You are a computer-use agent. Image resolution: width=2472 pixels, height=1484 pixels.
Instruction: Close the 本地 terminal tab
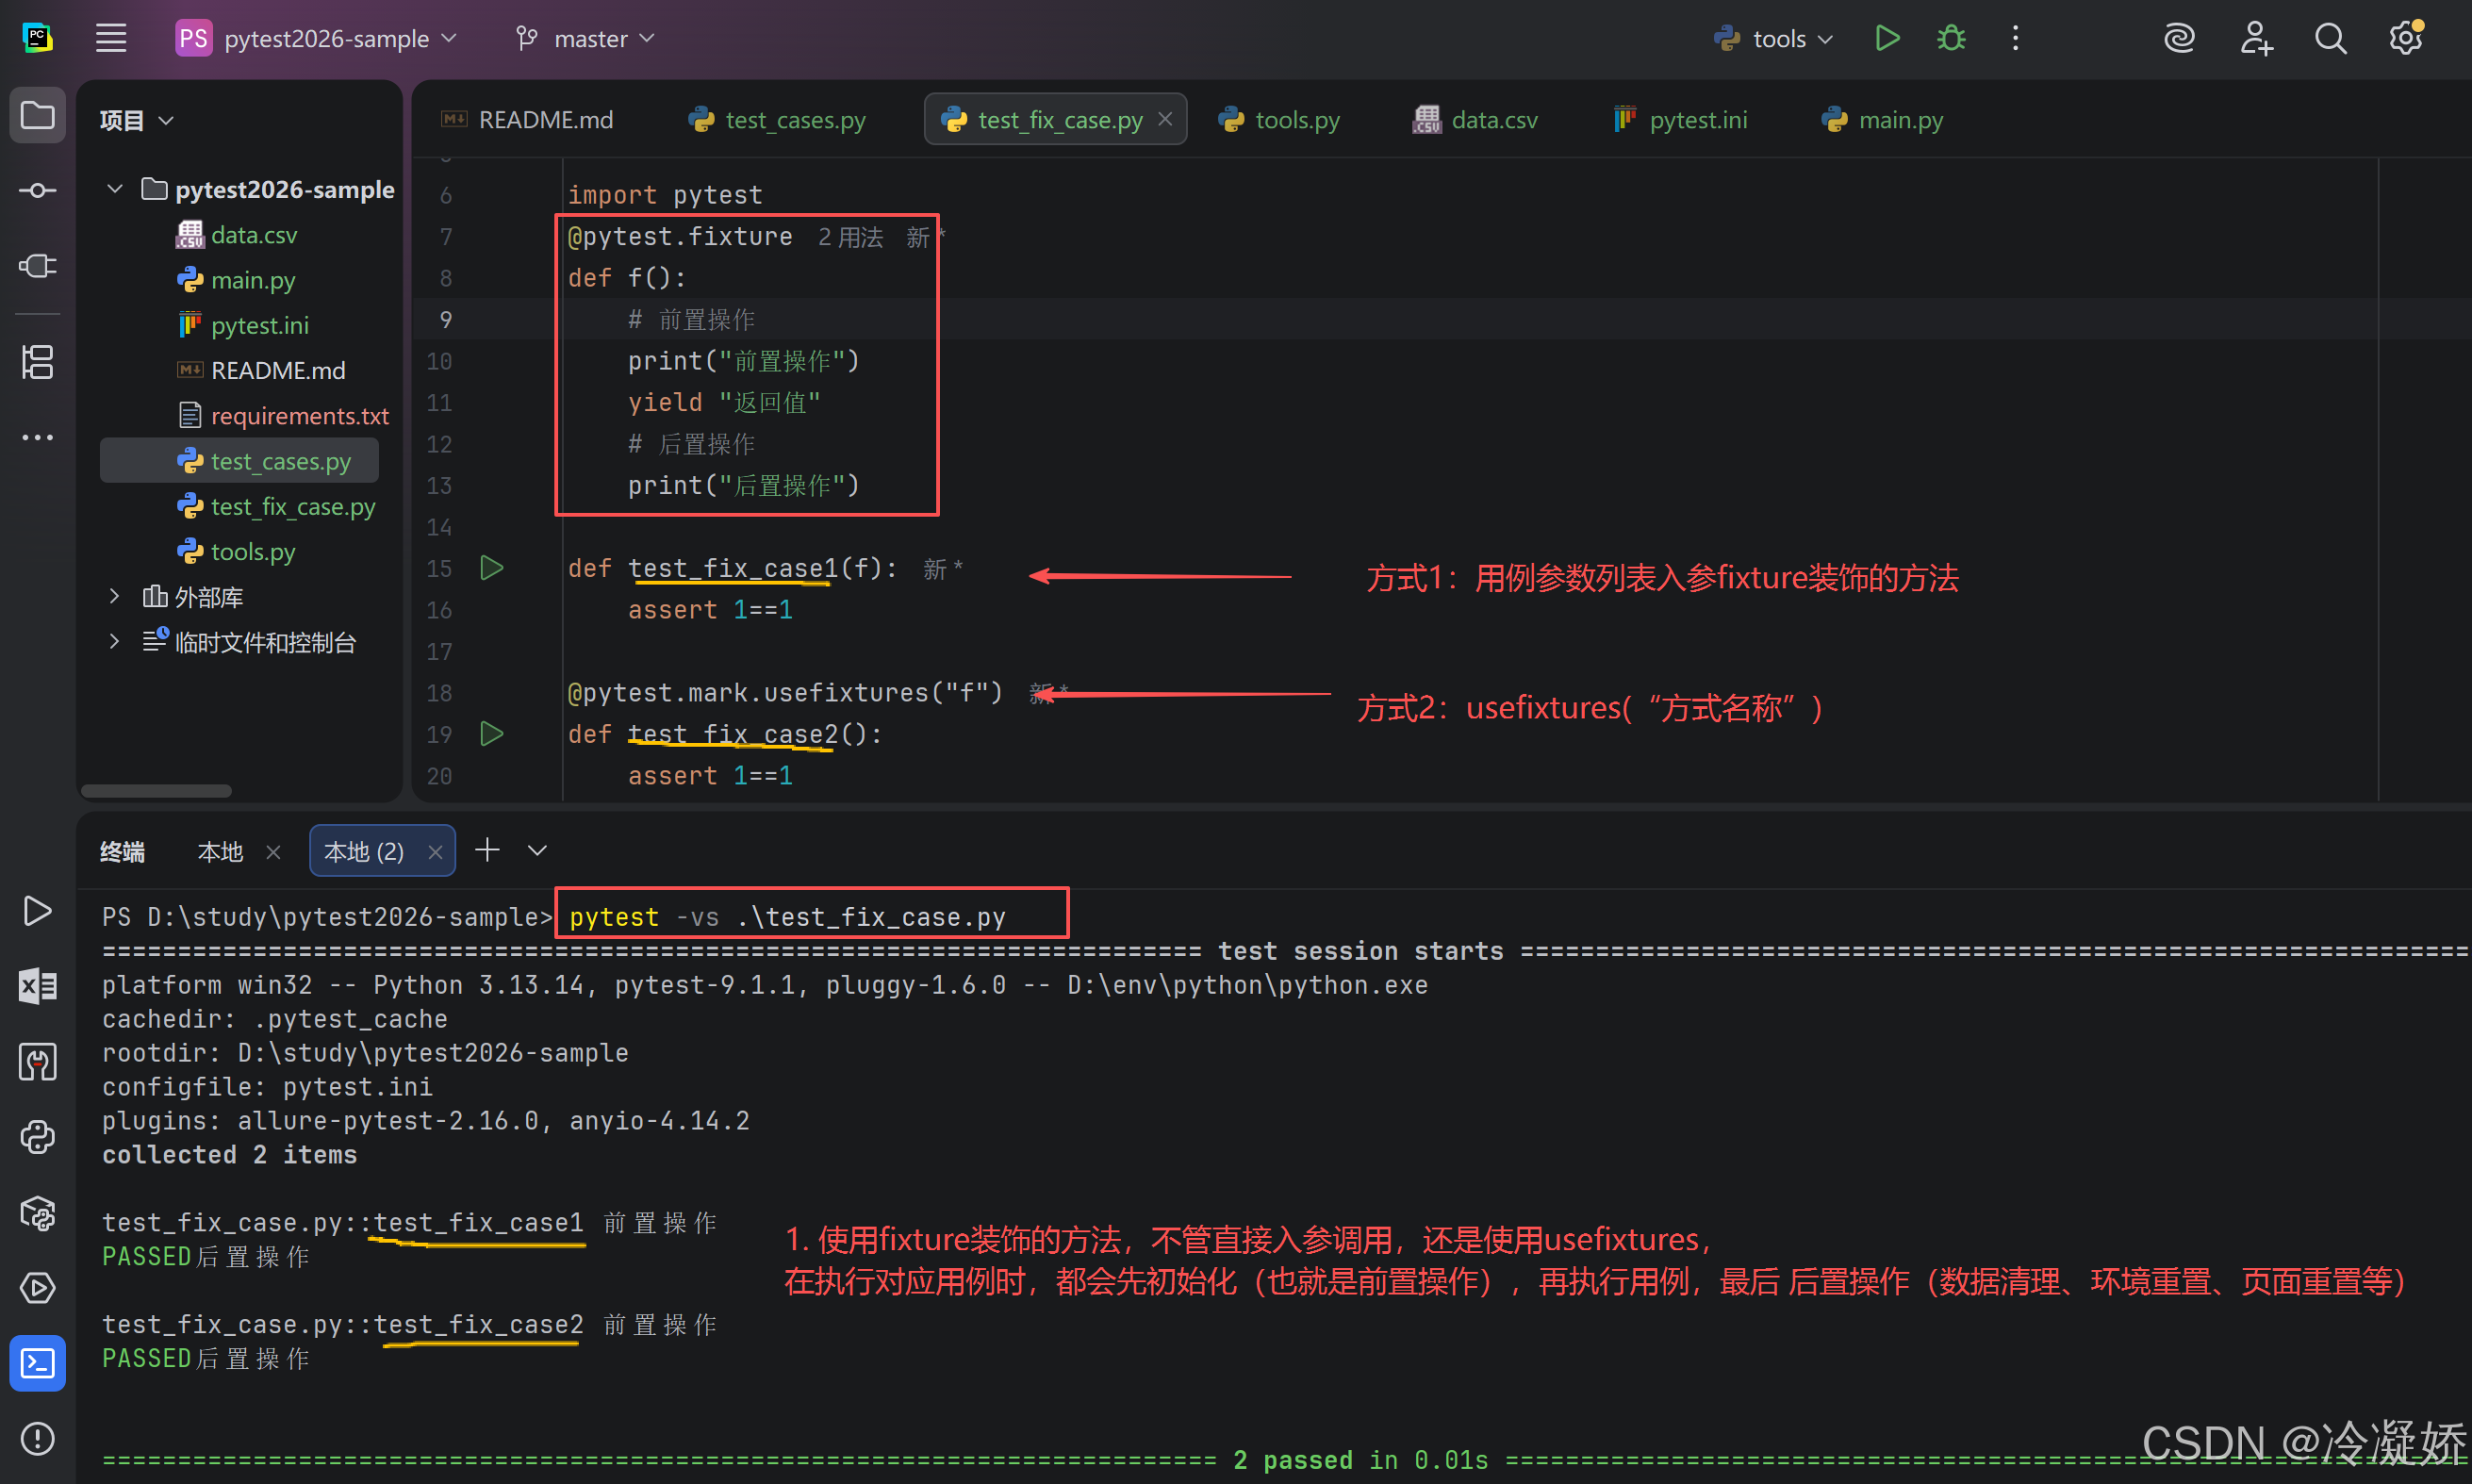point(273,852)
